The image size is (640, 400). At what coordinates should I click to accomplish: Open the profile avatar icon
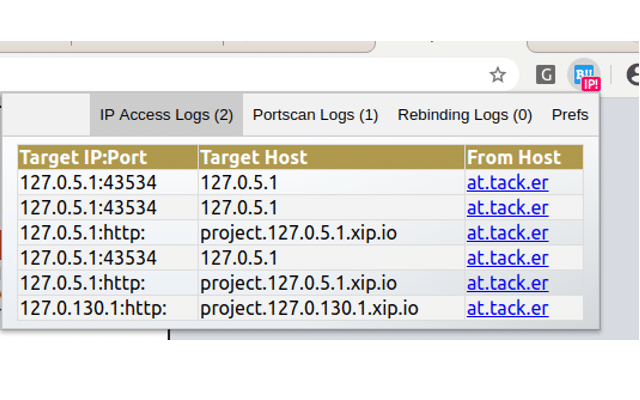coord(633,75)
